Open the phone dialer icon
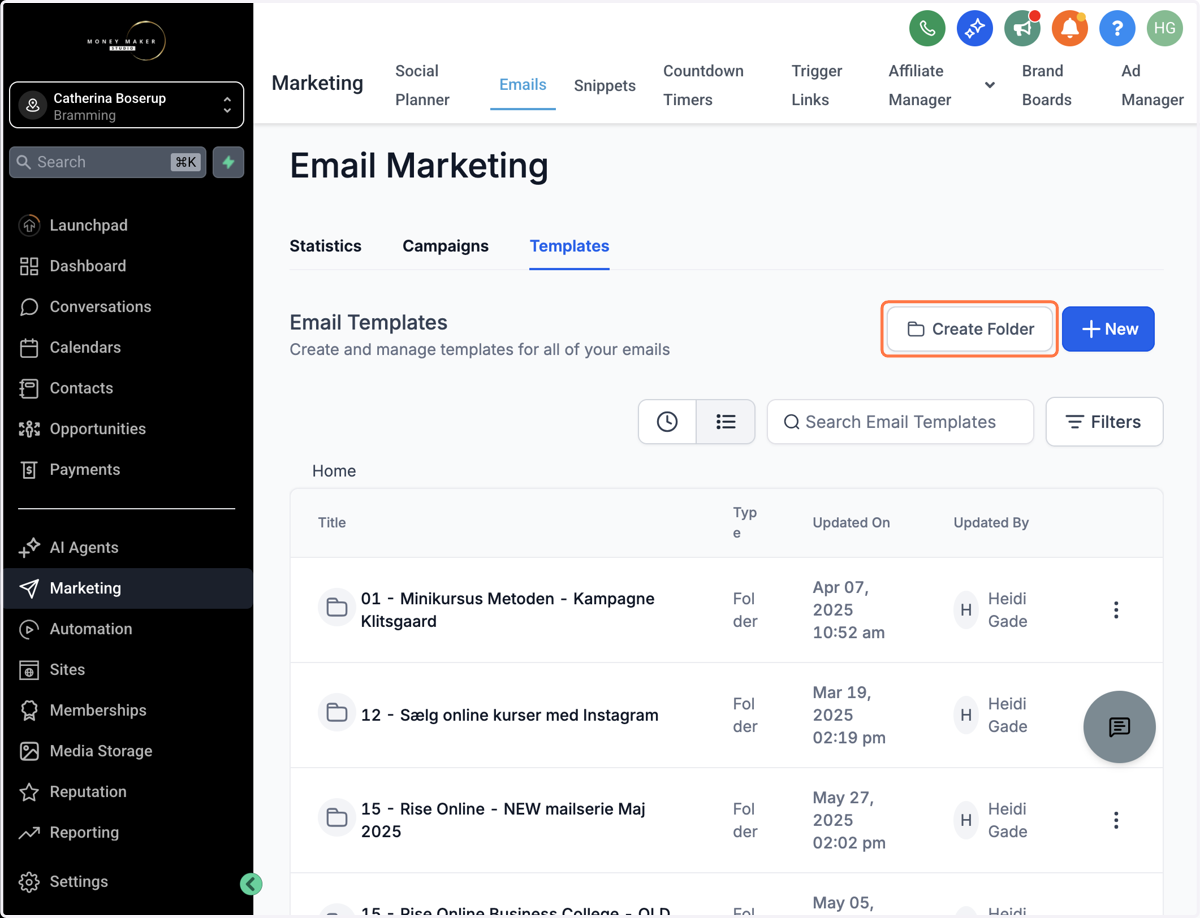The image size is (1200, 918). click(x=927, y=29)
